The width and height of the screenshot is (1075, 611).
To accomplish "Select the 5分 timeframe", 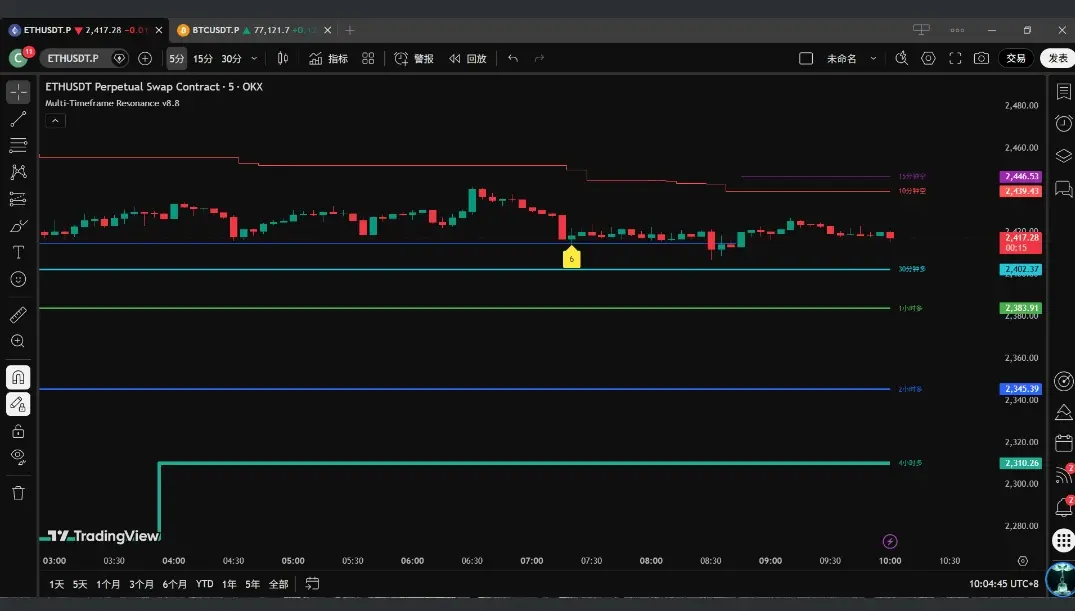I will point(177,58).
